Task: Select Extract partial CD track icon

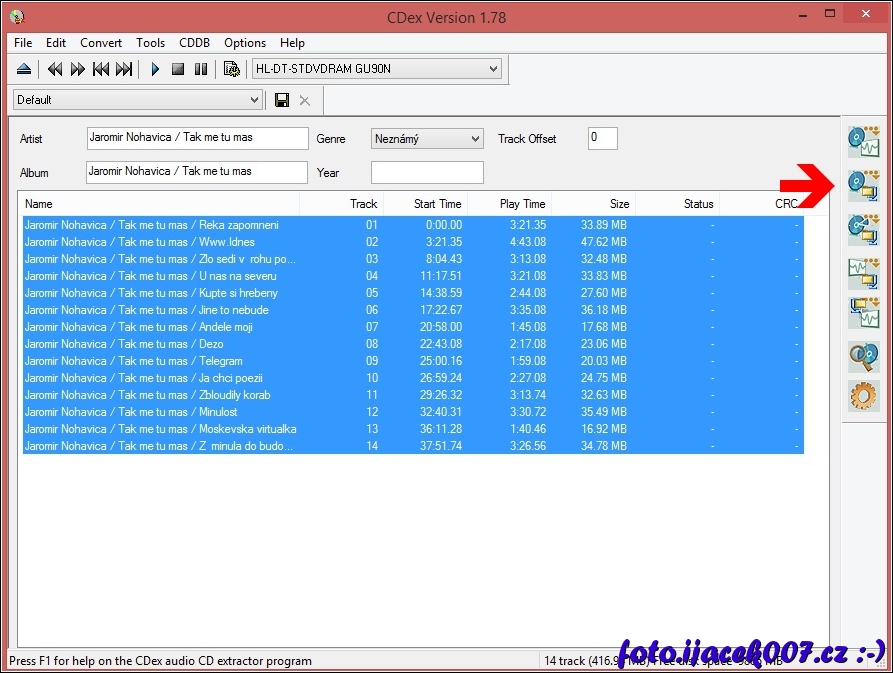Action: click(862, 228)
